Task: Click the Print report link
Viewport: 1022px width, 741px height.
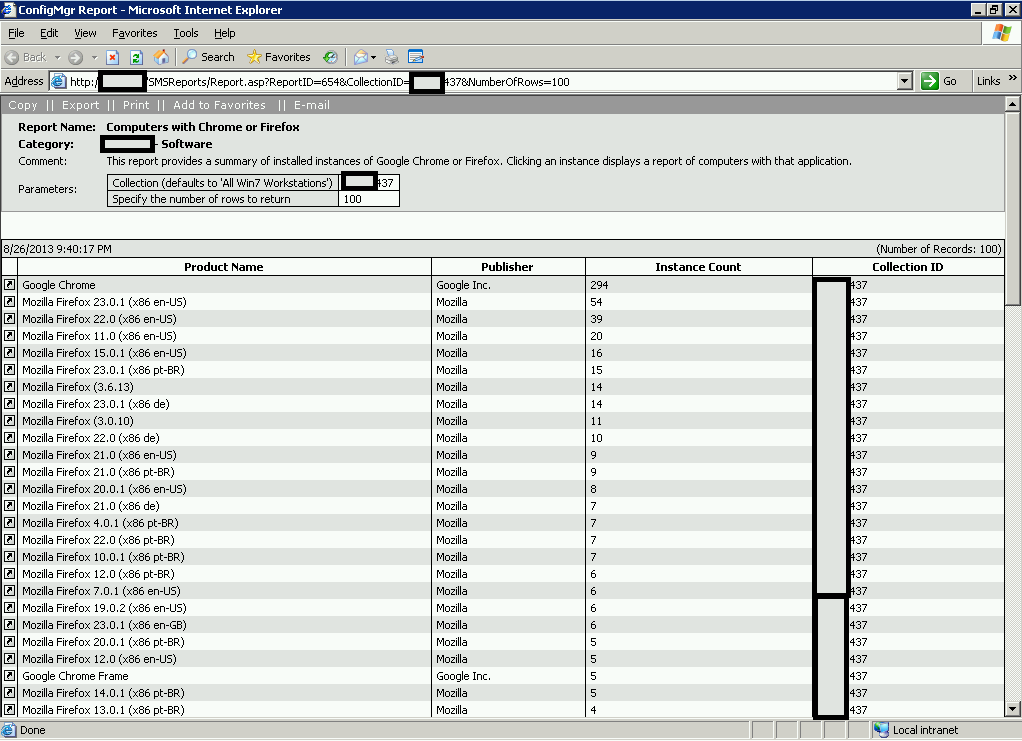Action: pyautogui.click(x=136, y=105)
